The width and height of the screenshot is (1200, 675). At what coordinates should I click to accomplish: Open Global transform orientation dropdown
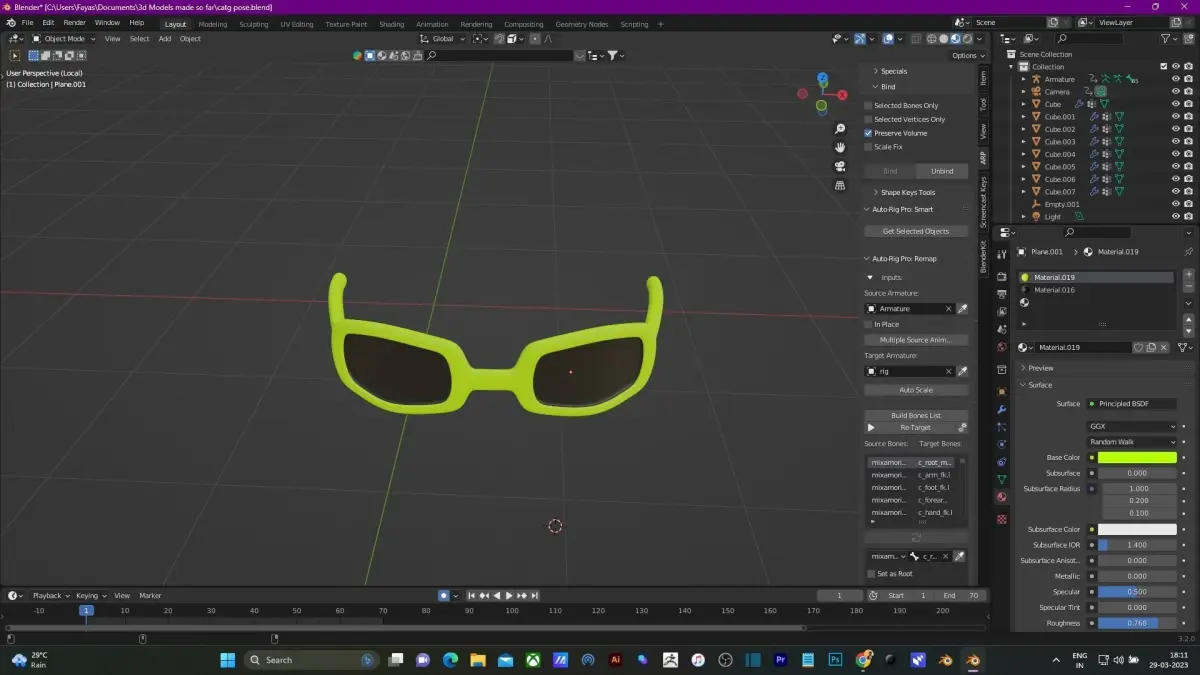pos(442,39)
